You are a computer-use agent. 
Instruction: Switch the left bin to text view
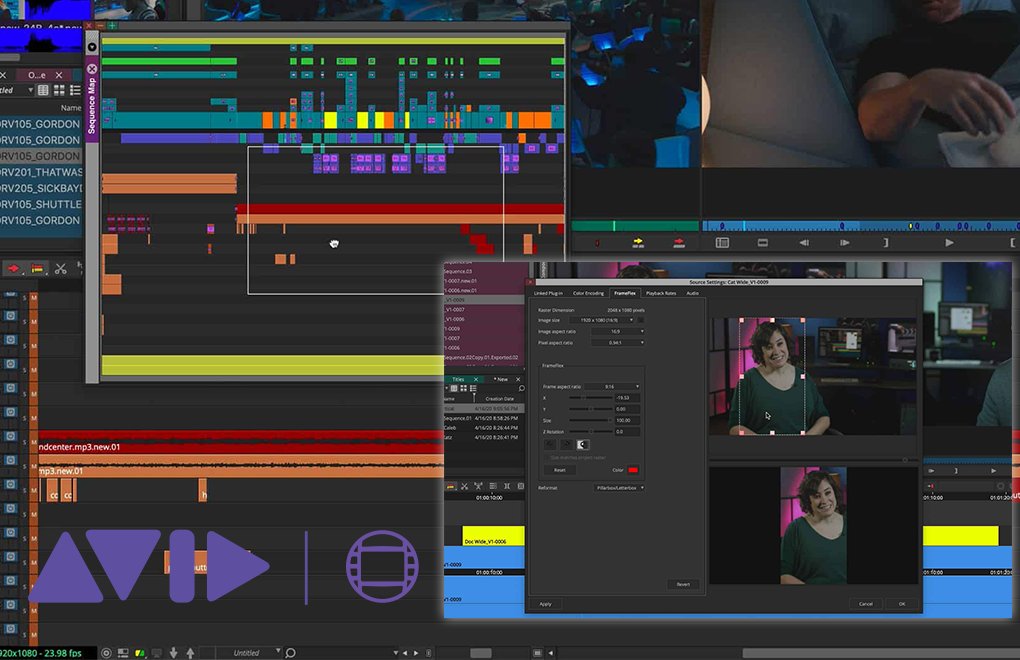[43, 90]
